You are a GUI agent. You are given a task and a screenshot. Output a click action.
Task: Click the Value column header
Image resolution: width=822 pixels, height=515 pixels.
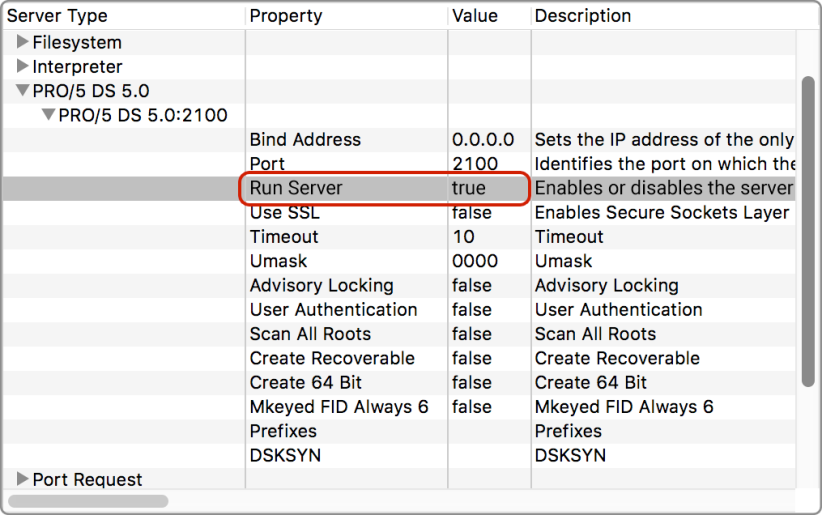coord(475,16)
